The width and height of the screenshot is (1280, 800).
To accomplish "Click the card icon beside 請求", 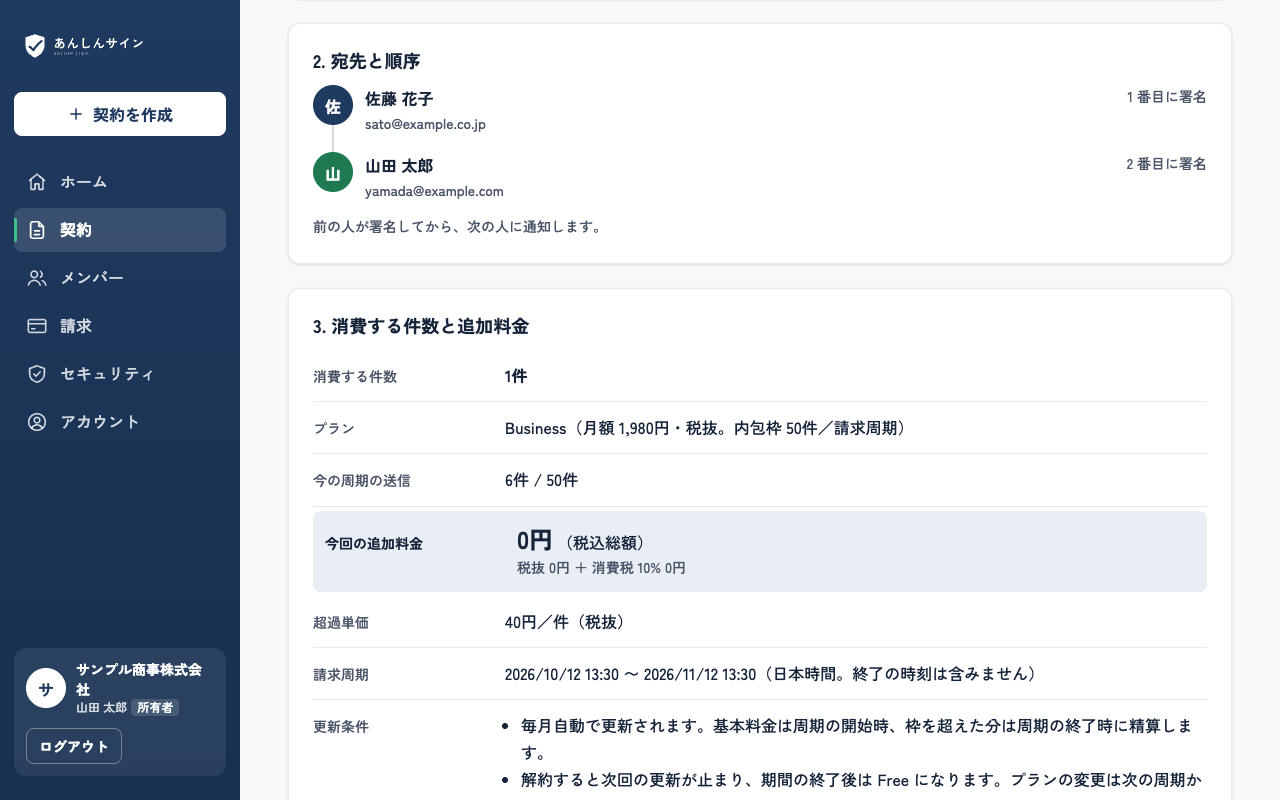I will (x=37, y=326).
